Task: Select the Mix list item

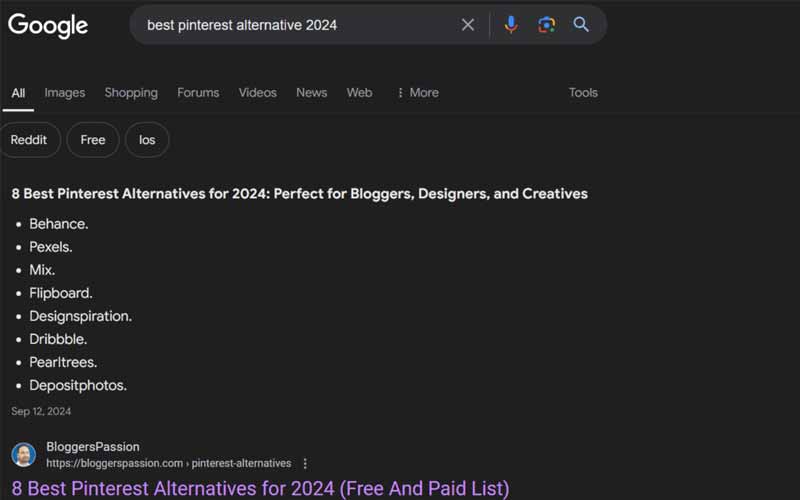Action: click(42, 270)
